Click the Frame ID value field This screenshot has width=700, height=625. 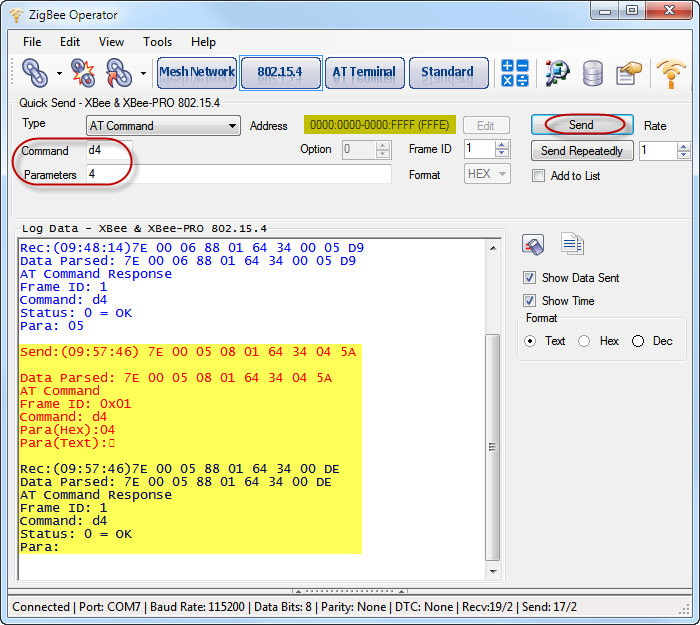(480, 149)
